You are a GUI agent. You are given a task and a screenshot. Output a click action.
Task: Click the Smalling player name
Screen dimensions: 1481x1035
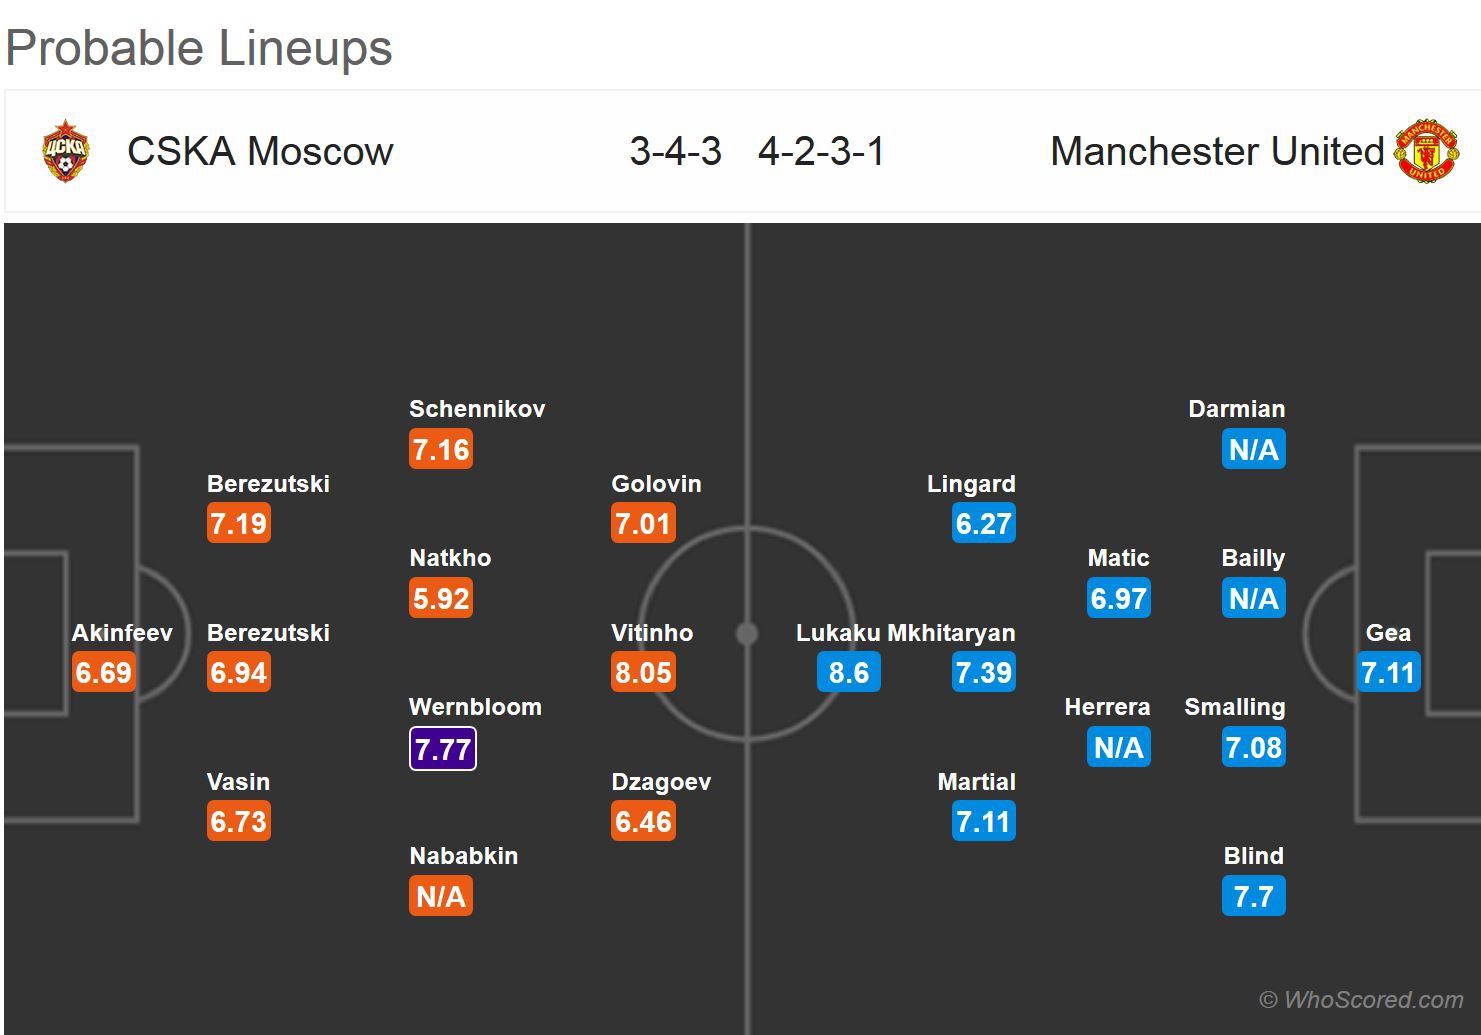pos(1234,707)
